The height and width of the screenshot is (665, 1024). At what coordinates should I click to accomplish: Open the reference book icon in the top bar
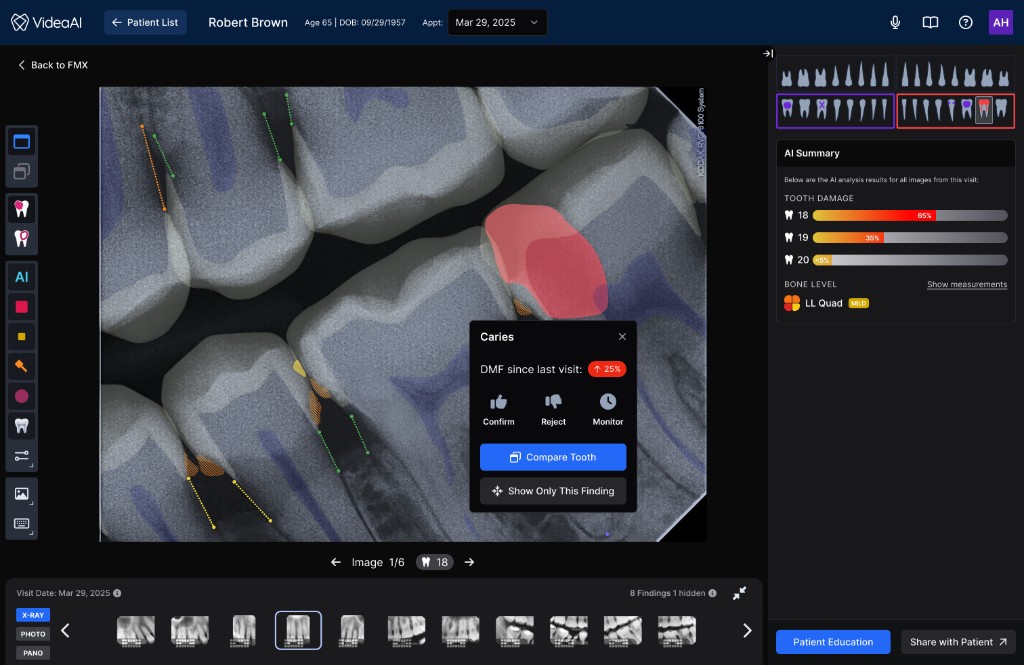coord(930,21)
